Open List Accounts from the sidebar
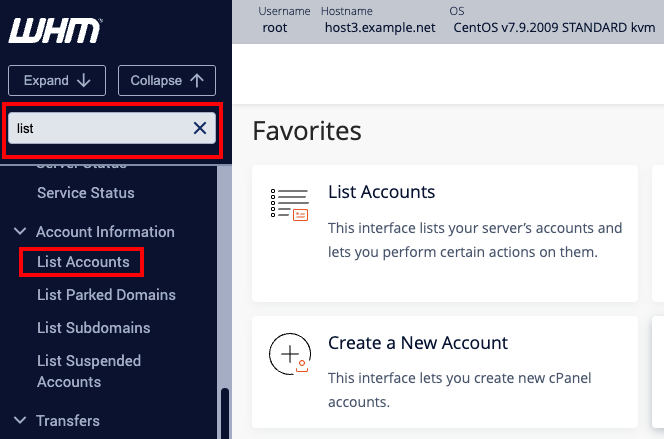664x439 pixels. 83,262
